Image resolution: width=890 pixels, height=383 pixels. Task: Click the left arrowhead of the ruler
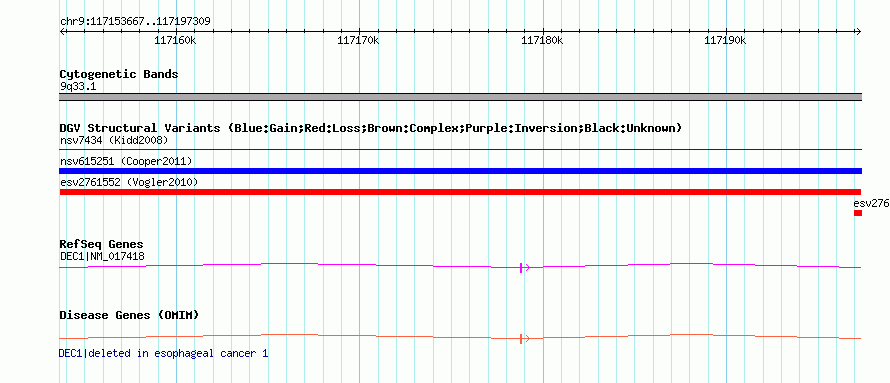(62, 31)
